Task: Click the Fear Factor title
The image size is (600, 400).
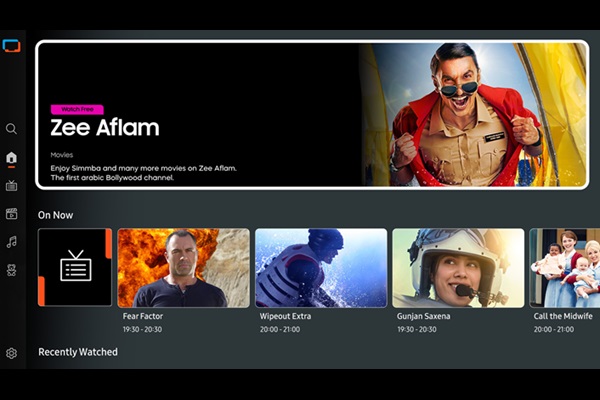Action: (143, 316)
